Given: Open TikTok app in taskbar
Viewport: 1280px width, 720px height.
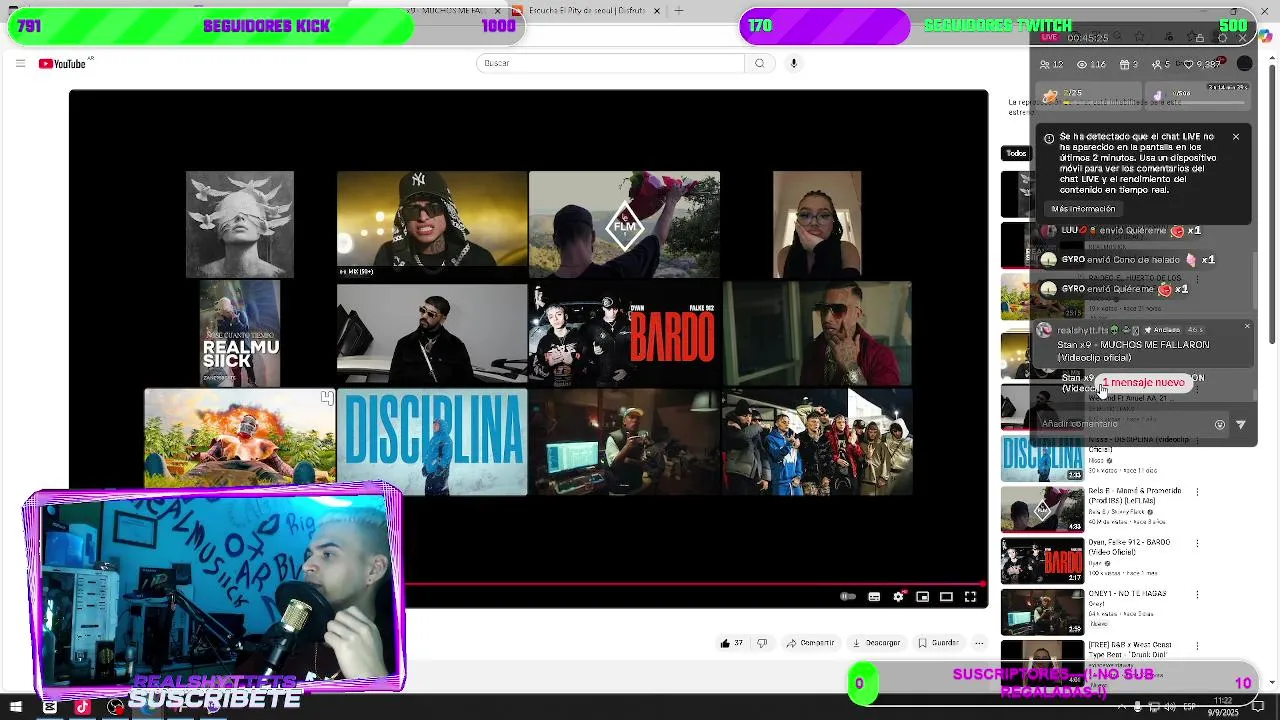Looking at the screenshot, I should pyautogui.click(x=82, y=707).
